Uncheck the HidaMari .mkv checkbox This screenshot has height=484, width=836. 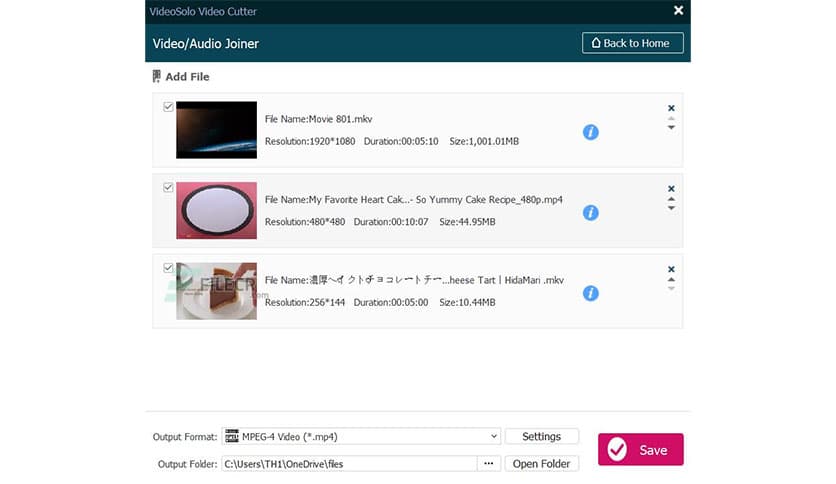pyautogui.click(x=168, y=268)
